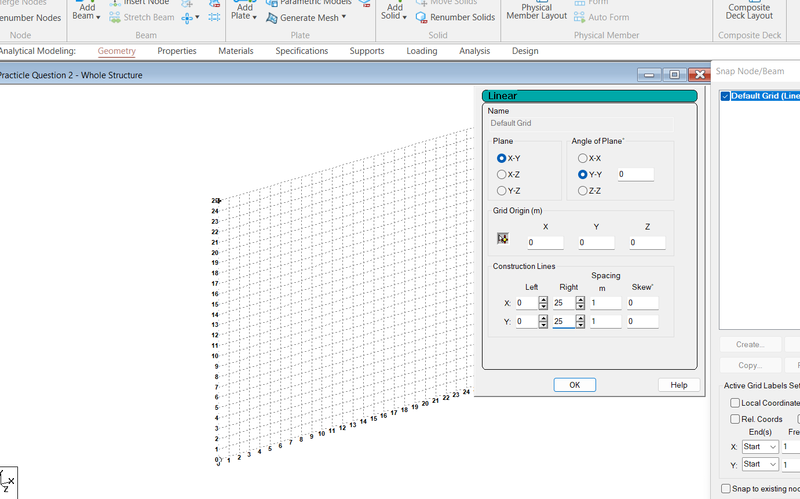This screenshot has width=800, height=499.
Task: Click the Auto Form icon
Action: (579, 17)
